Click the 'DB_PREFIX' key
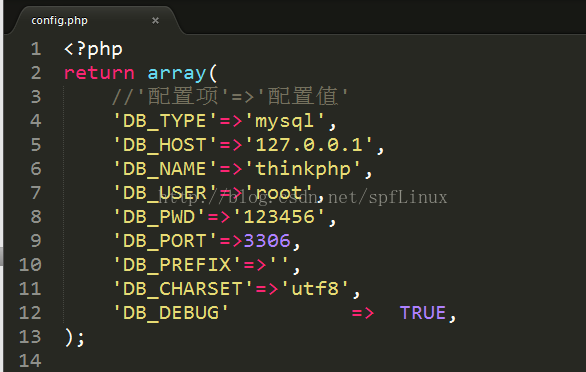Screen dimensions: 586x372 177,265
